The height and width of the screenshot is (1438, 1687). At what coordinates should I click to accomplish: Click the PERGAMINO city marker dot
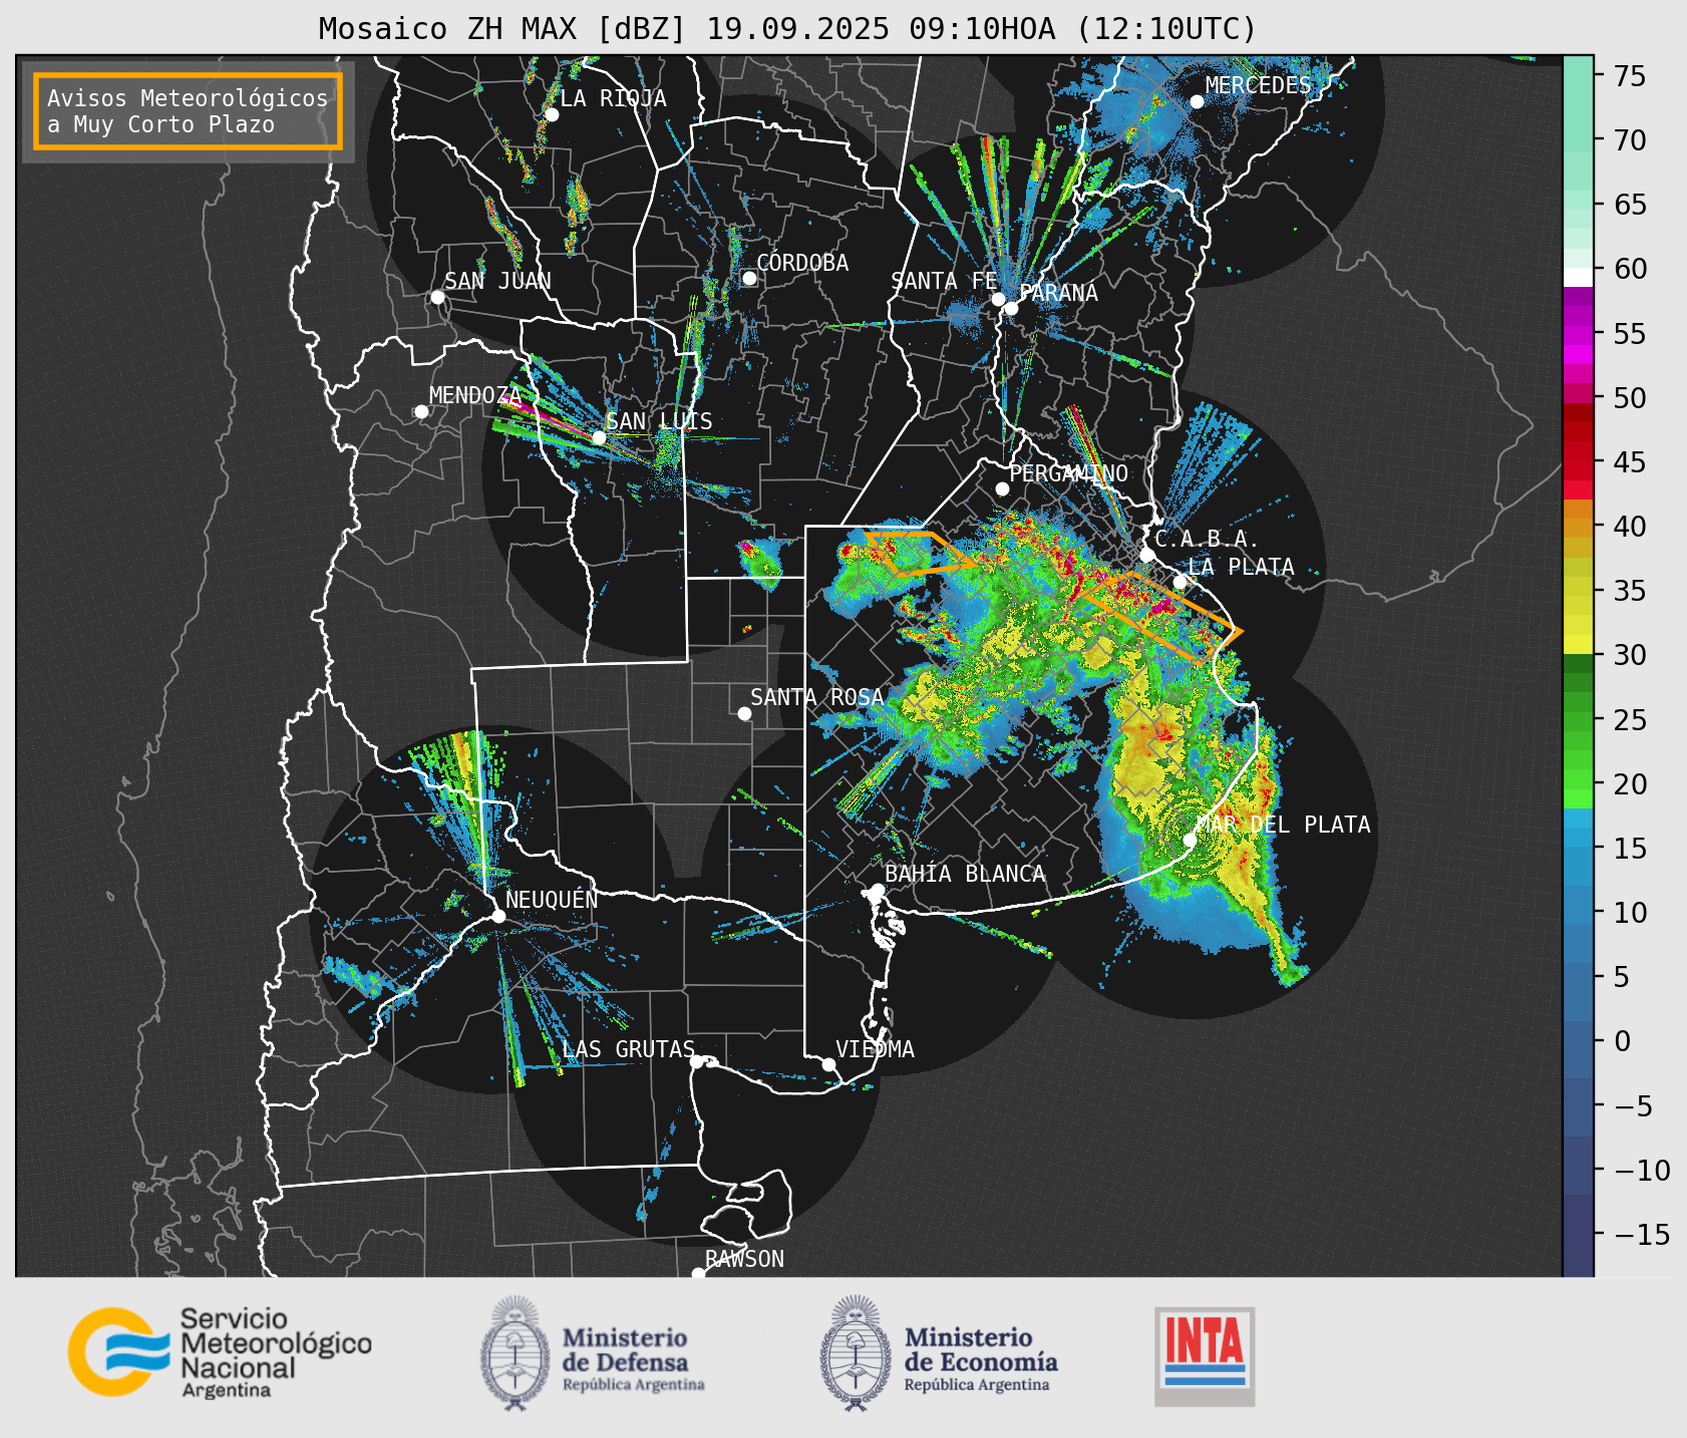1002,489
